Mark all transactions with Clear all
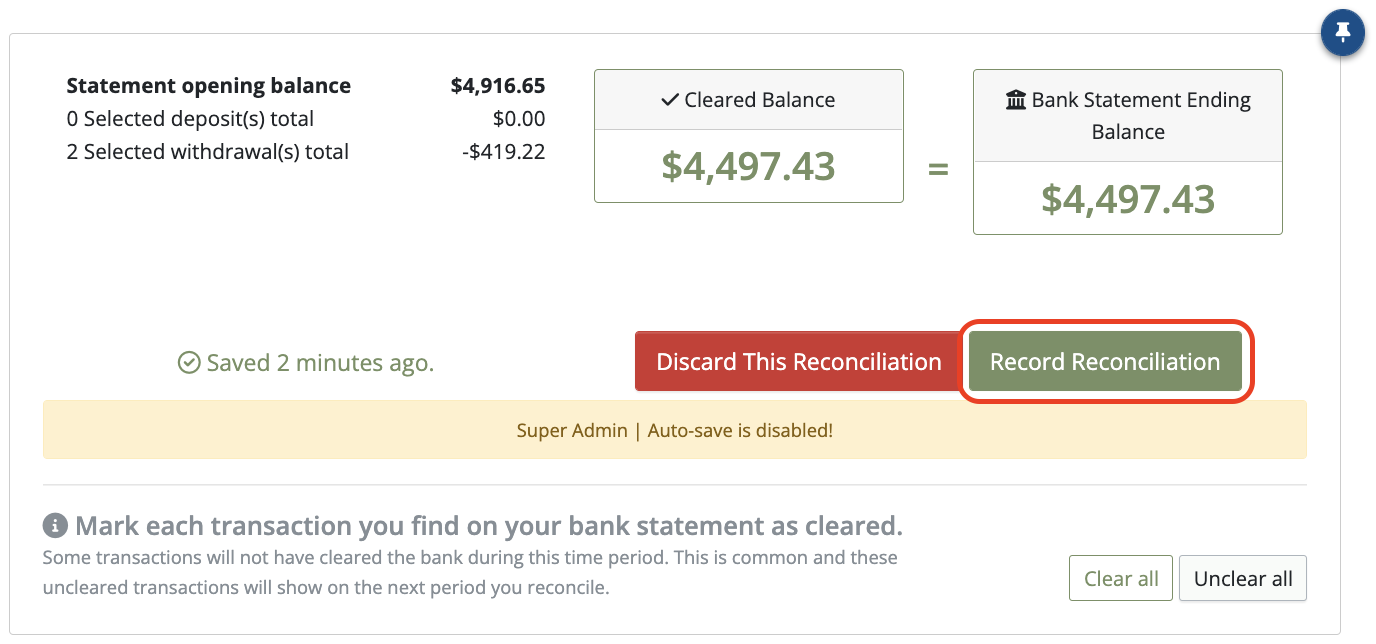Screen dimensions: 1376x644 pyautogui.click(x=1121, y=579)
